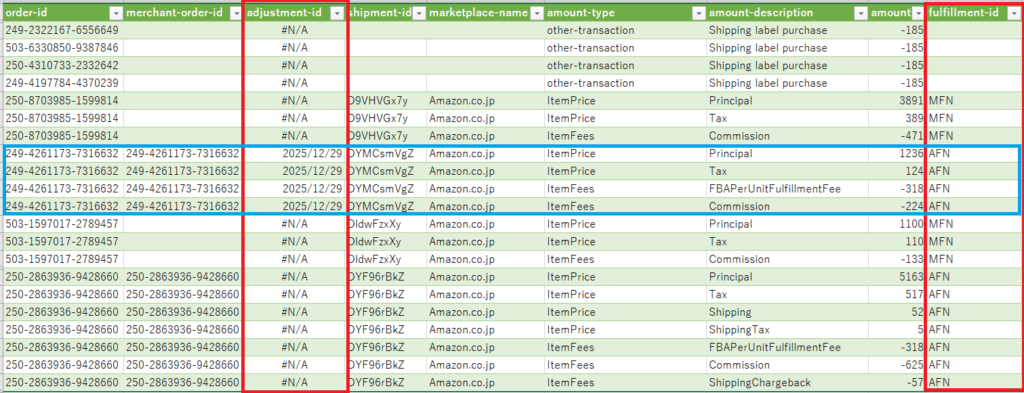Open the marketplace-name column filter dropdown

(x=536, y=13)
